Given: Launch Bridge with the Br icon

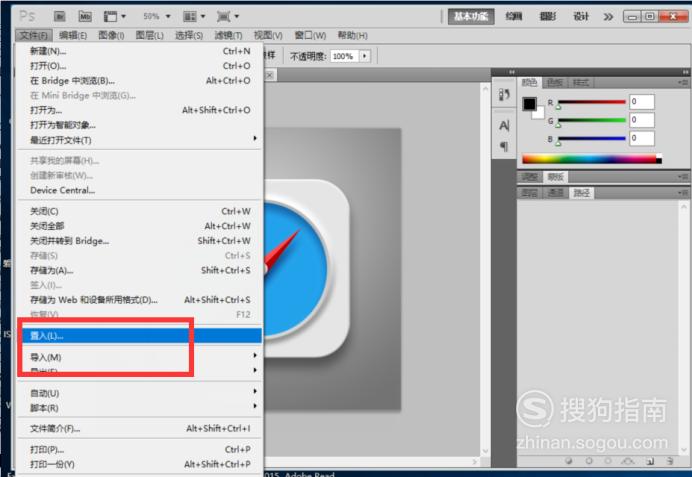Looking at the screenshot, I should (60, 16).
